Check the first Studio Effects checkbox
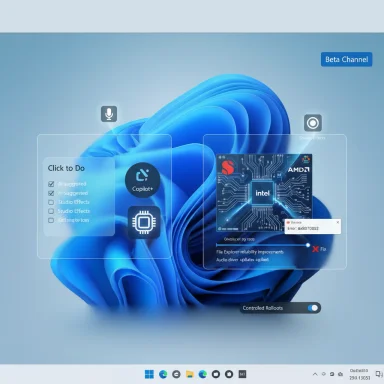This screenshot has height=384, width=384. click(51, 202)
